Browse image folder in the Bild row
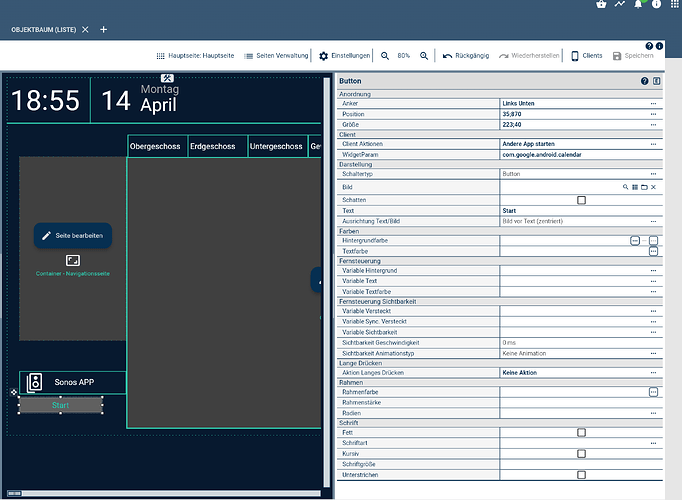682x500 pixels. (644, 187)
